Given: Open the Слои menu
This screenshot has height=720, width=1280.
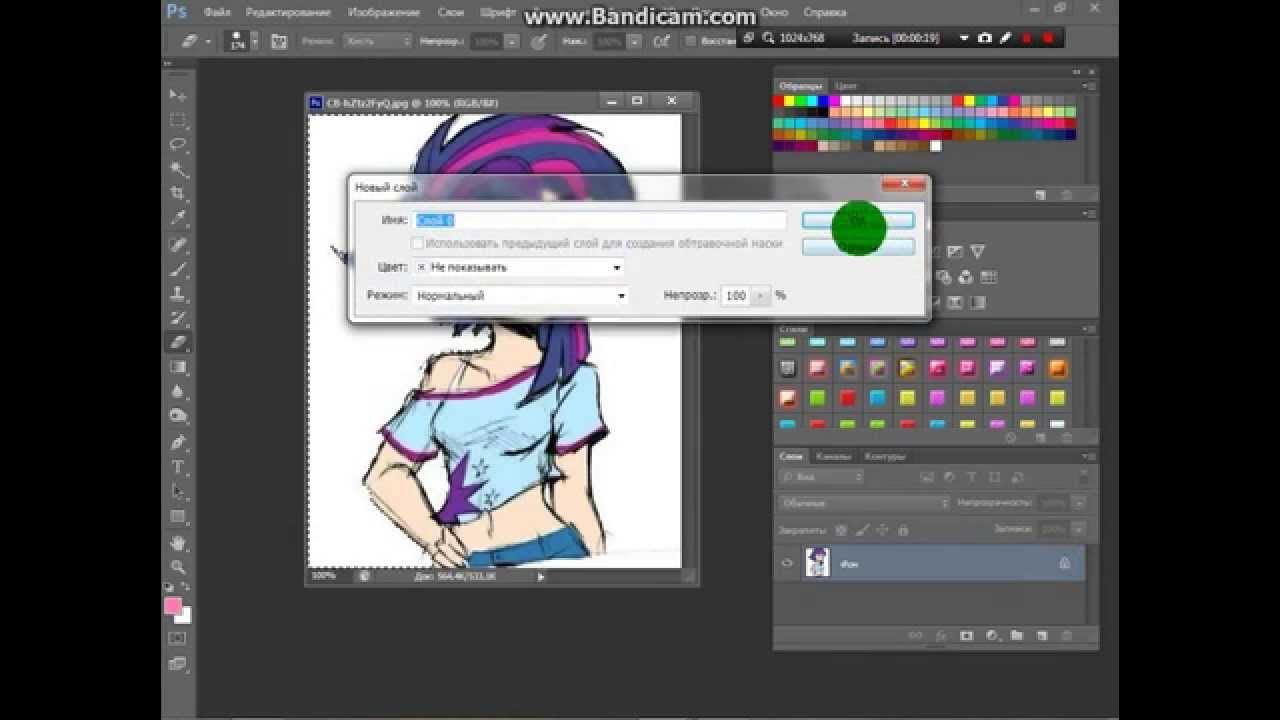Looking at the screenshot, I should 451,13.
